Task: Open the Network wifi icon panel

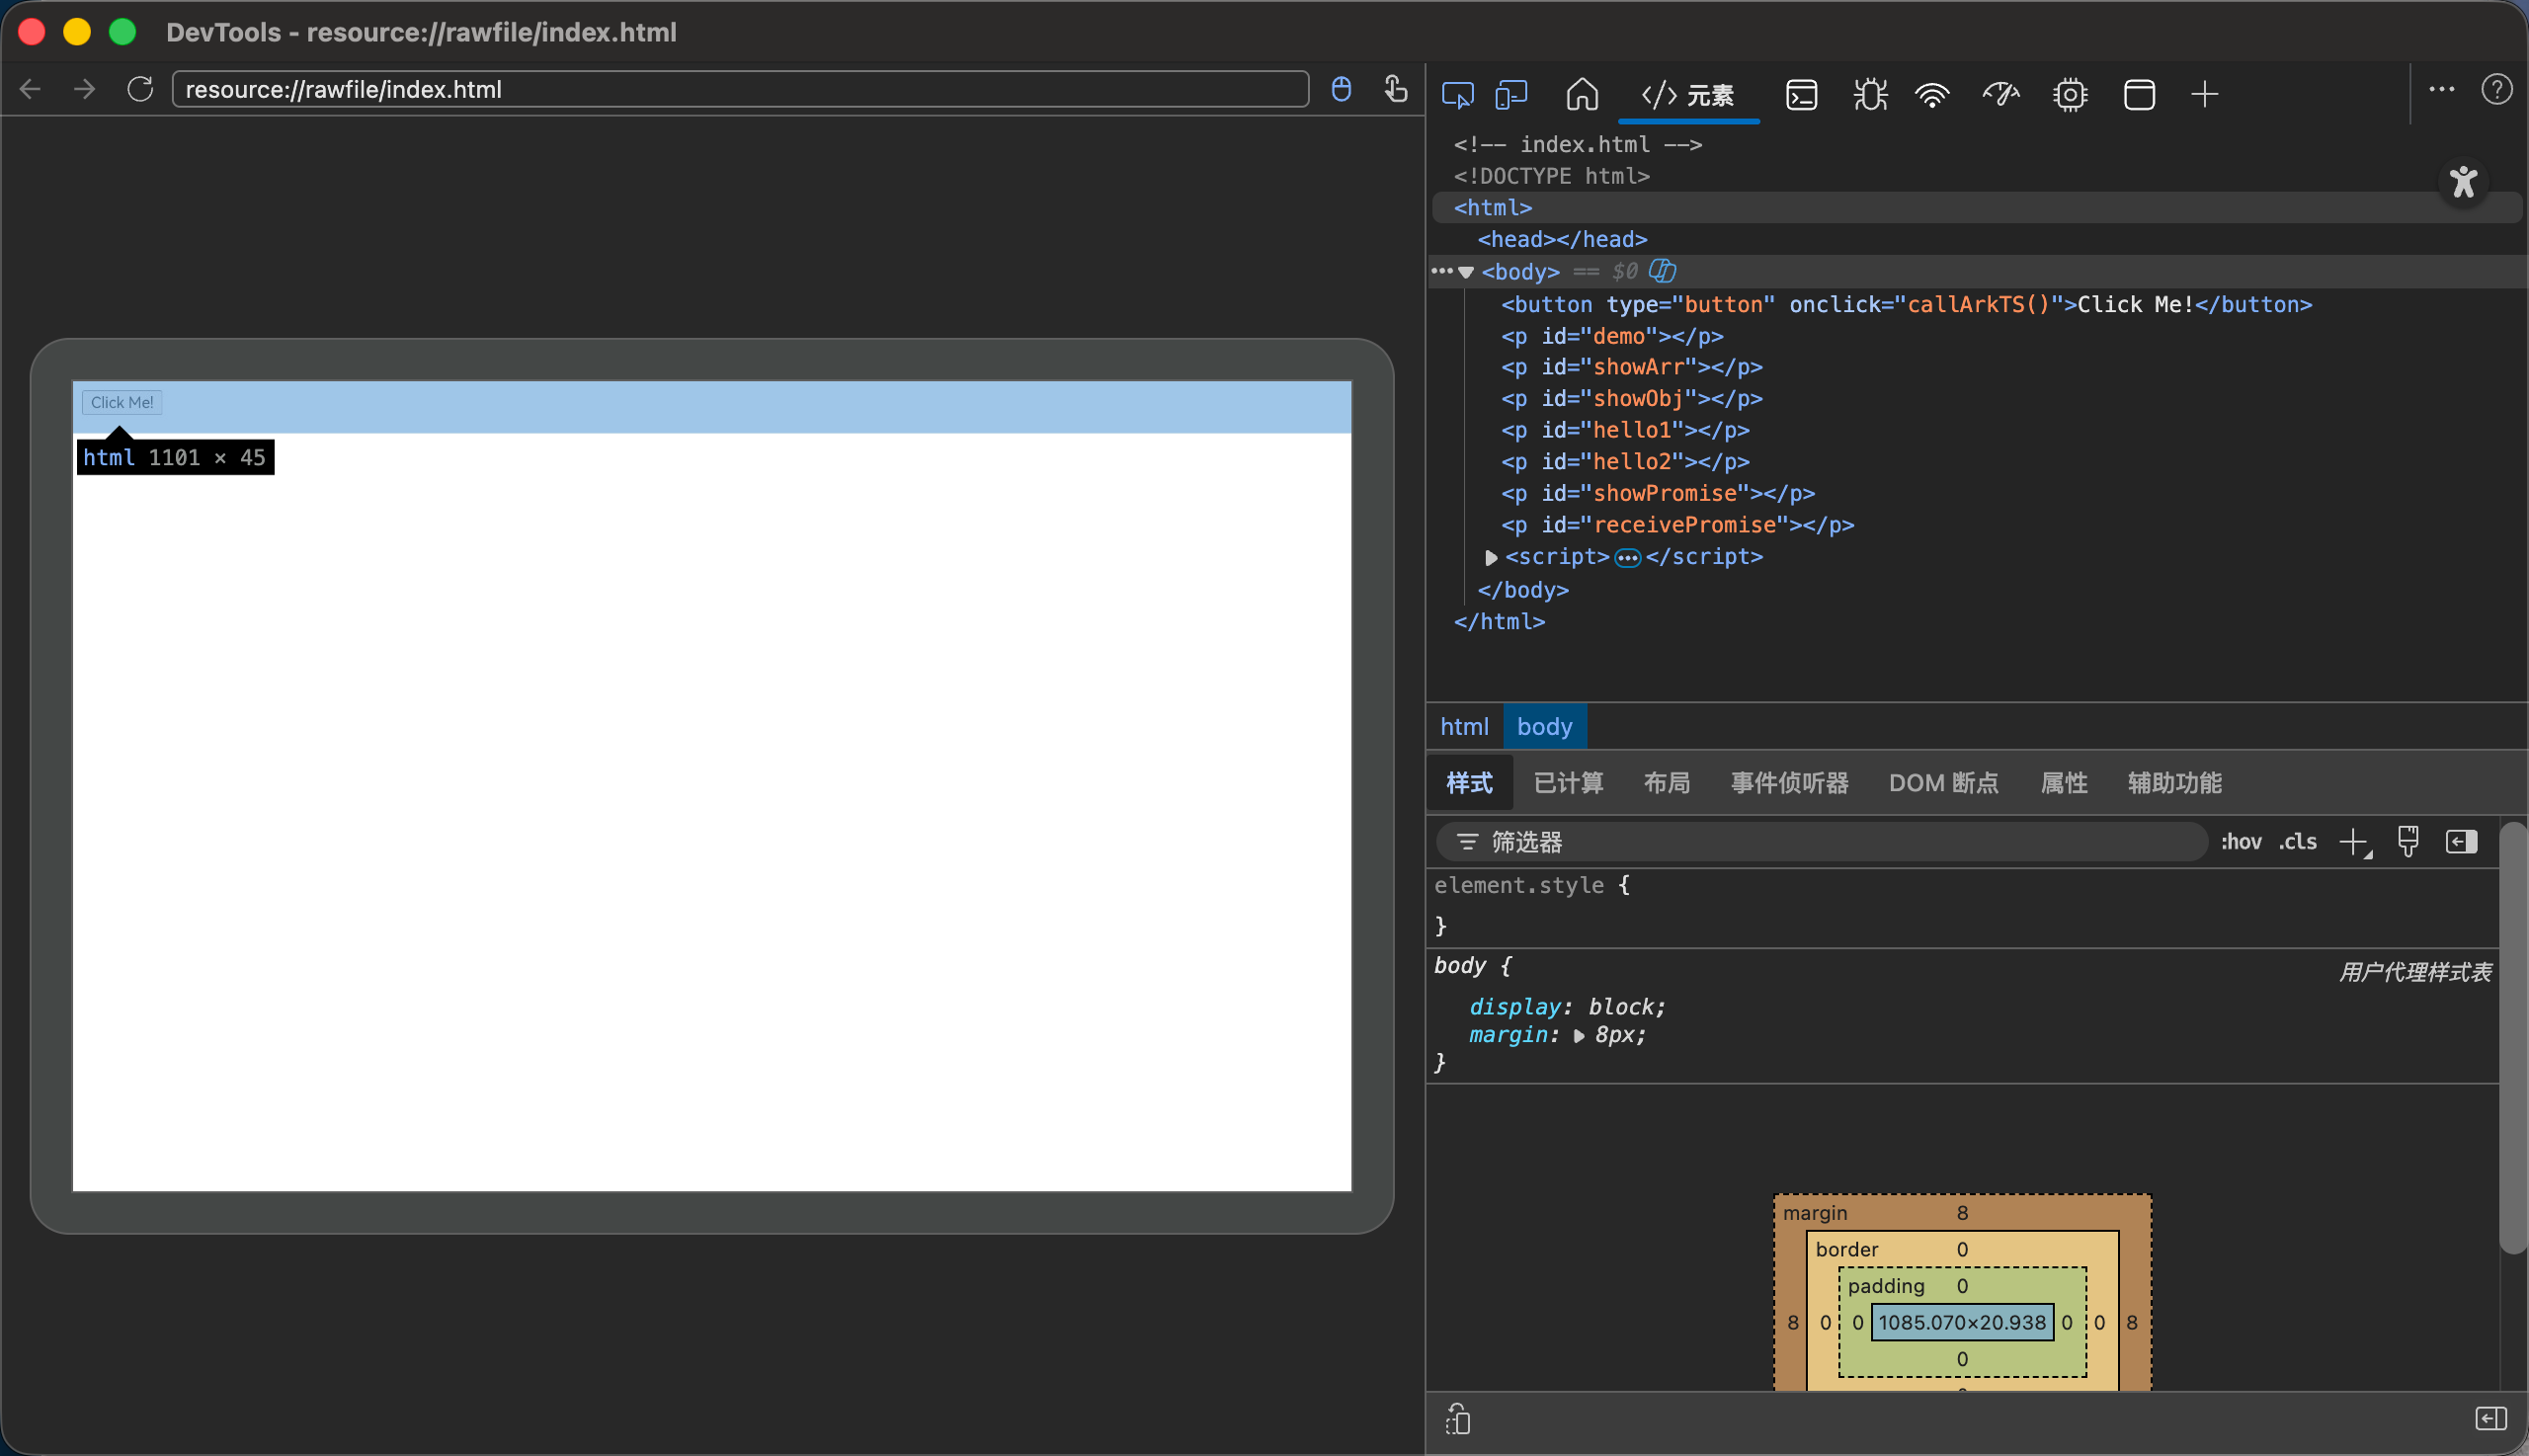Action: (1932, 95)
